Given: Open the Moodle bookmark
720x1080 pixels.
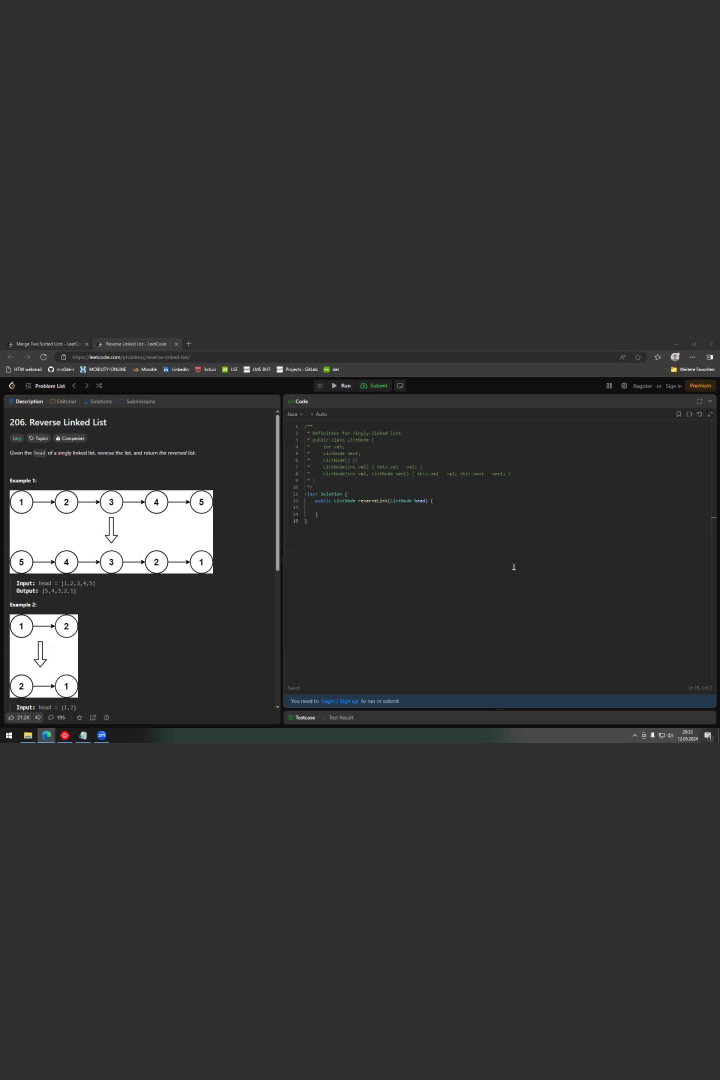Looking at the screenshot, I should [x=145, y=369].
